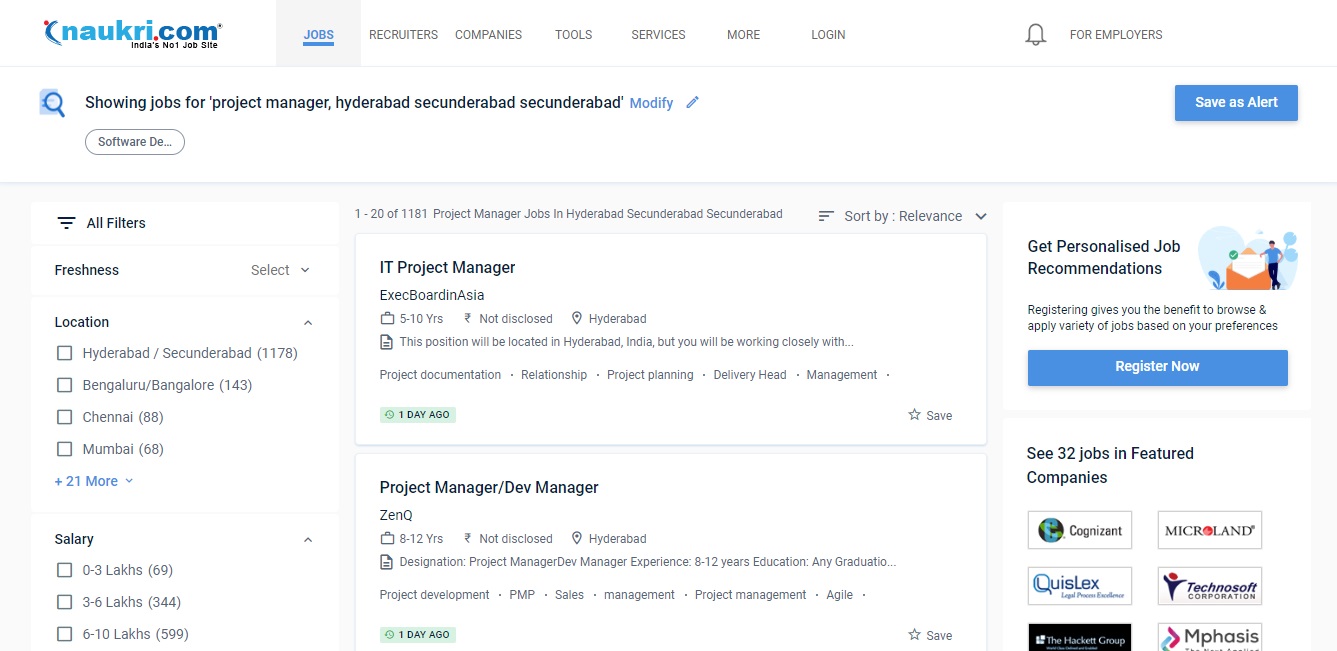
Task: Open the Companies menu
Action: (x=488, y=35)
